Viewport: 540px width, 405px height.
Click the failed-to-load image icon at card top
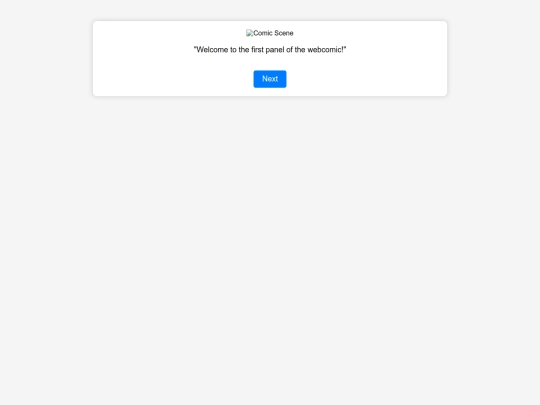pos(249,33)
